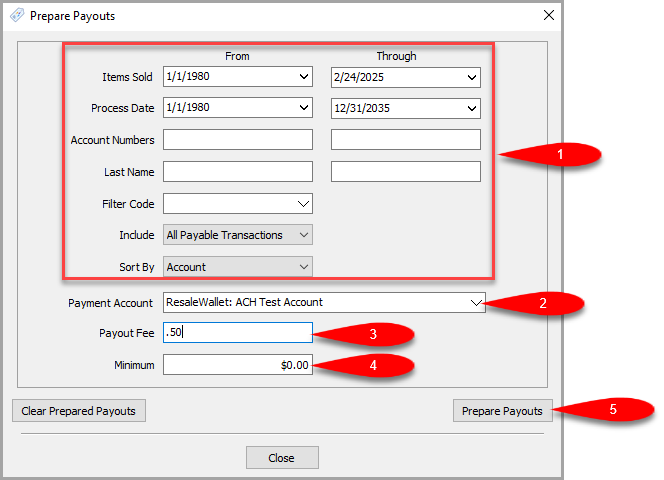The image size is (664, 480).
Task: Click the Close button
Action: pos(282,458)
